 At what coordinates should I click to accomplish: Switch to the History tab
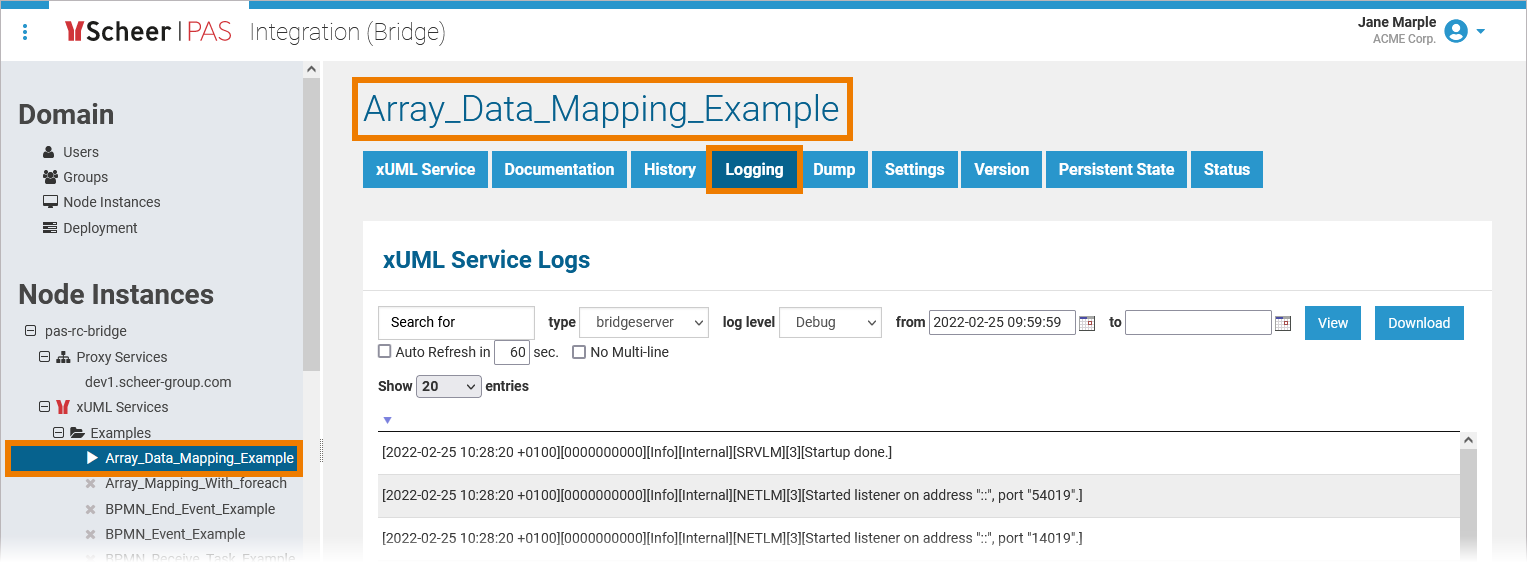pos(669,170)
